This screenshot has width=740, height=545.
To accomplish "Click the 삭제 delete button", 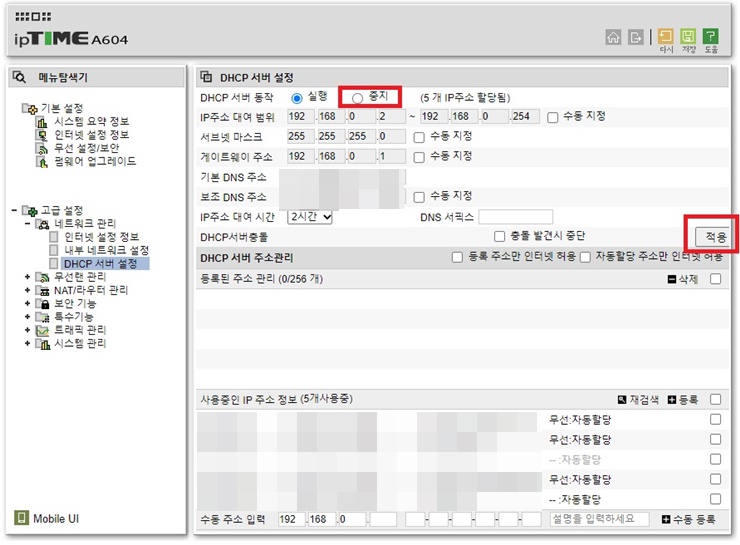I will [689, 279].
